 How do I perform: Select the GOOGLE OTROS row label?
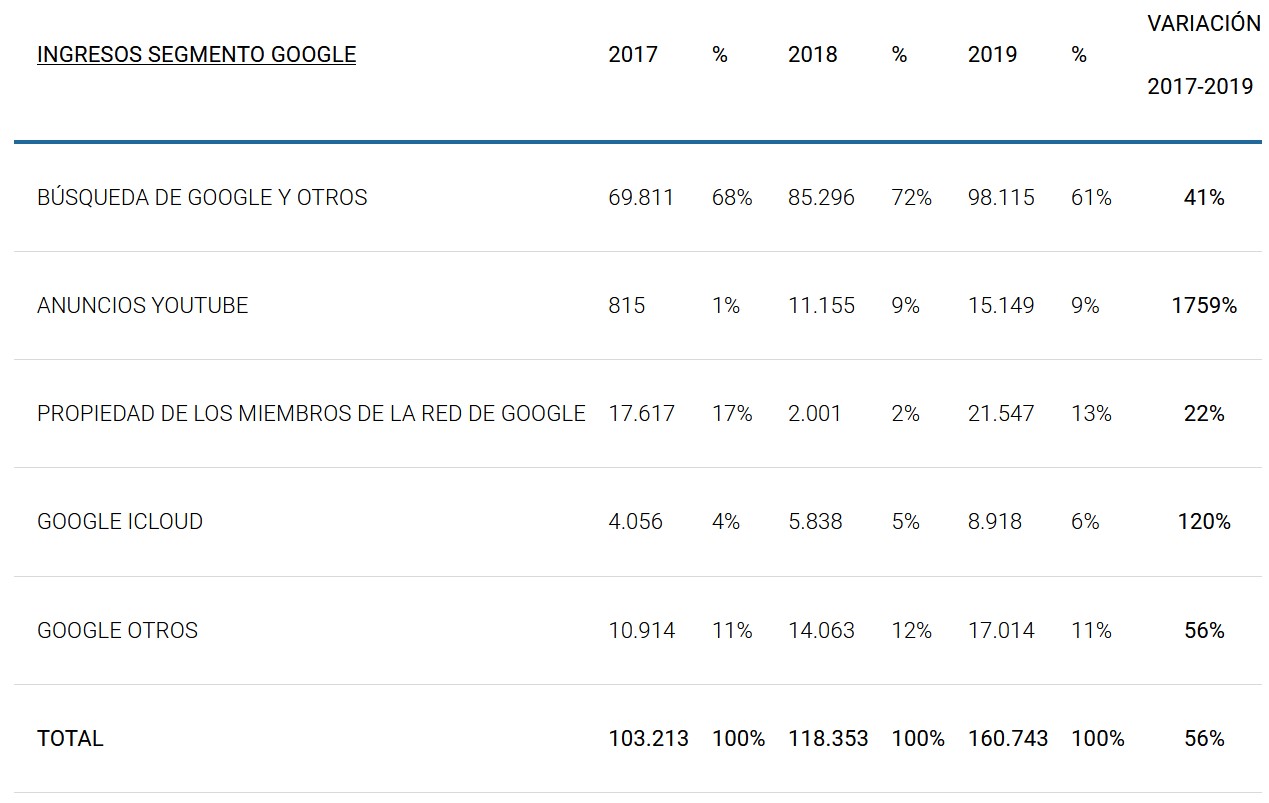tap(118, 631)
